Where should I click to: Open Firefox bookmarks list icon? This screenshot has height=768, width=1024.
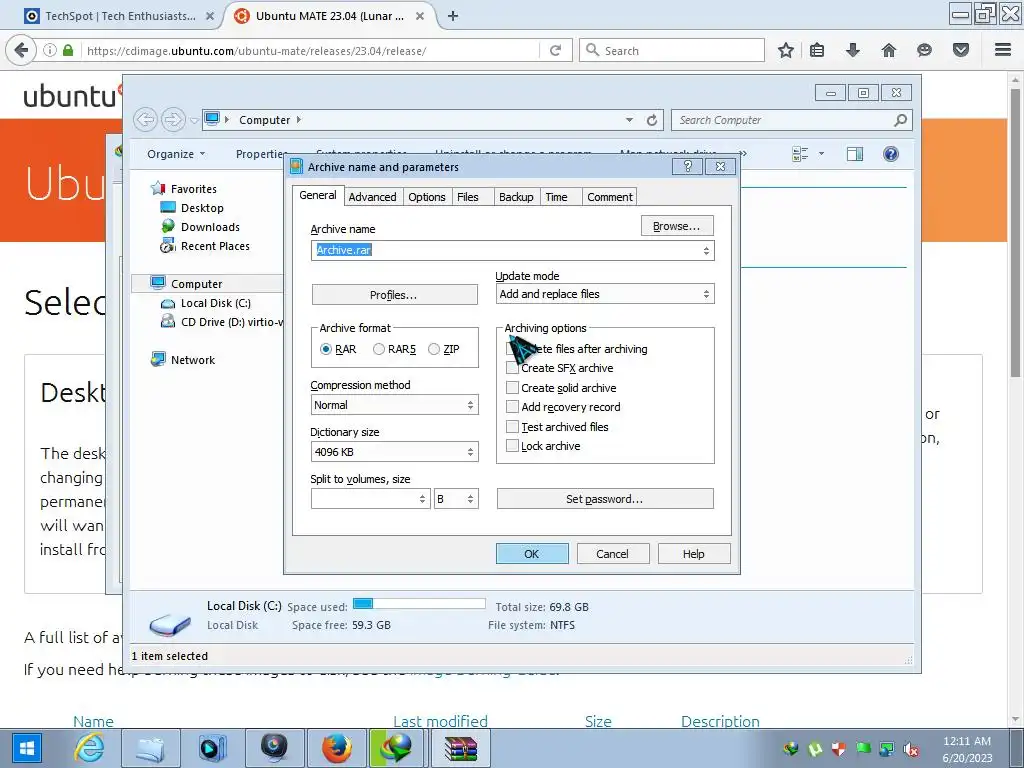817,50
